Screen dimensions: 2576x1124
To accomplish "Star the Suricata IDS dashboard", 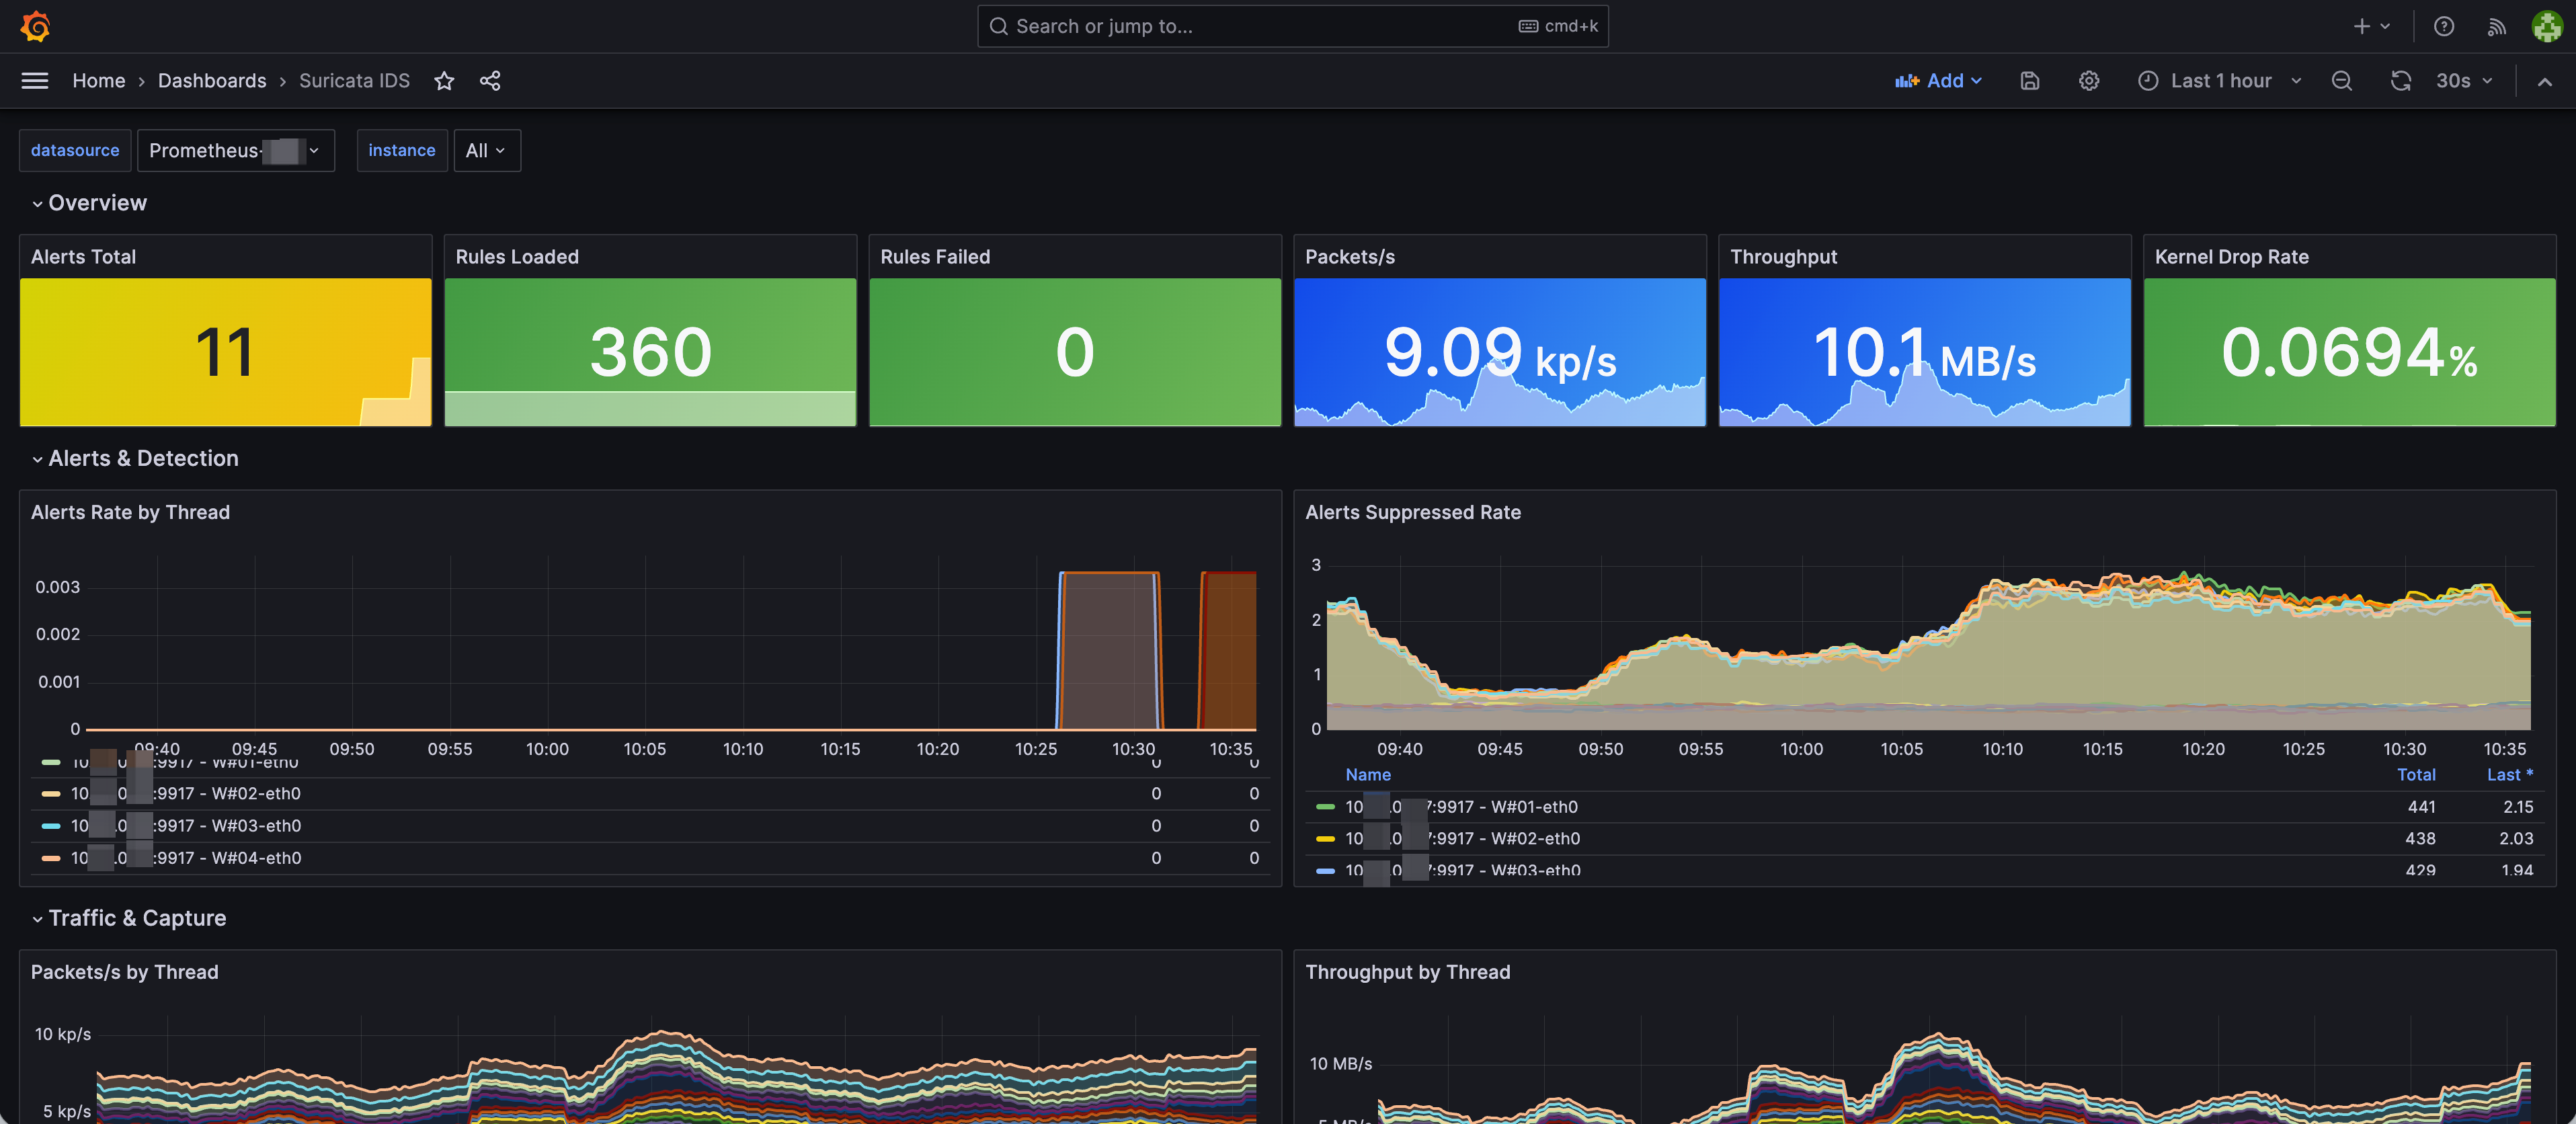I will click(444, 81).
